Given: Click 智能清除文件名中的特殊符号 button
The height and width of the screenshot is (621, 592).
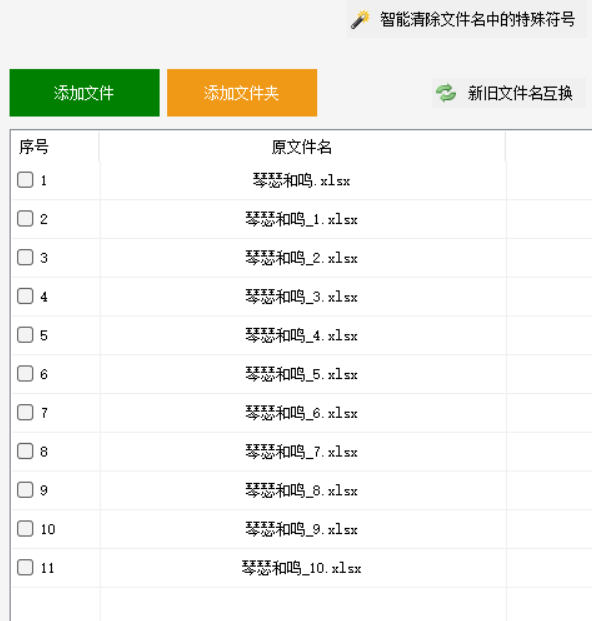Looking at the screenshot, I should [x=467, y=19].
